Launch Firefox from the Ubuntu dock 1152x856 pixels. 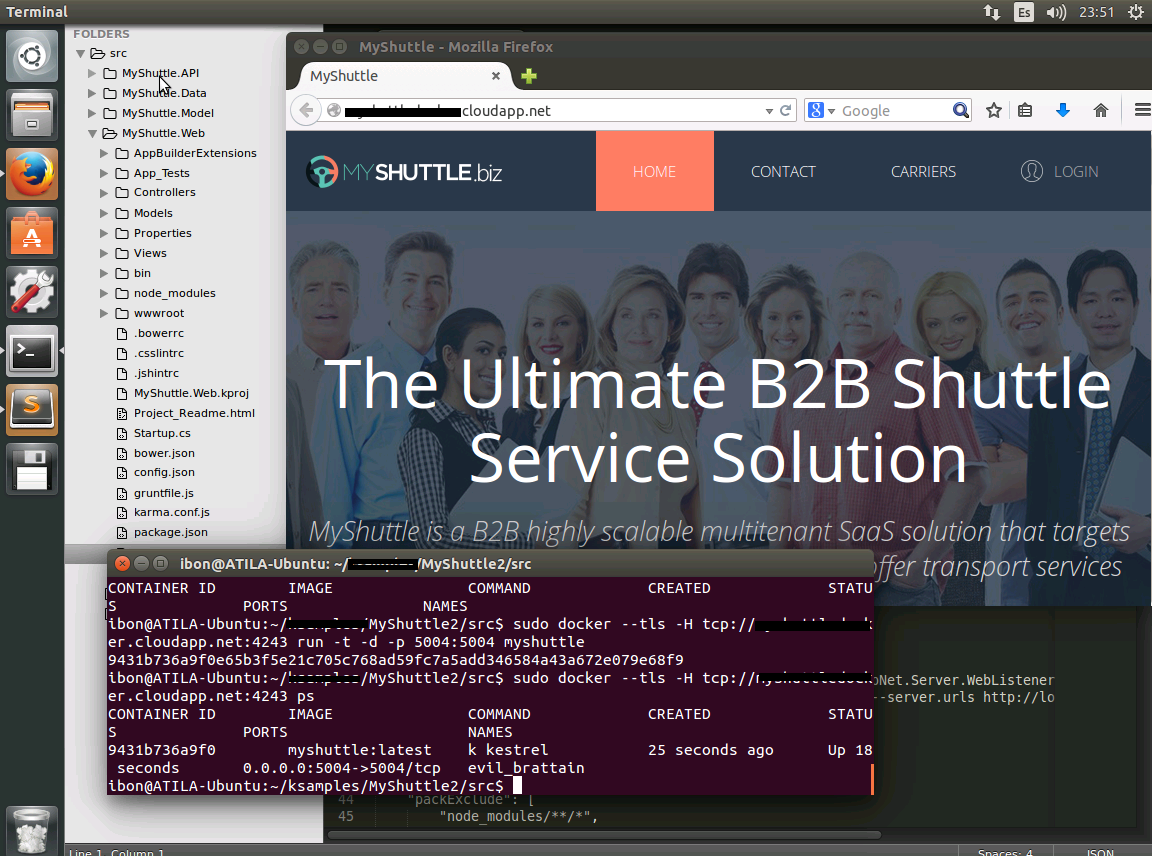pos(32,174)
